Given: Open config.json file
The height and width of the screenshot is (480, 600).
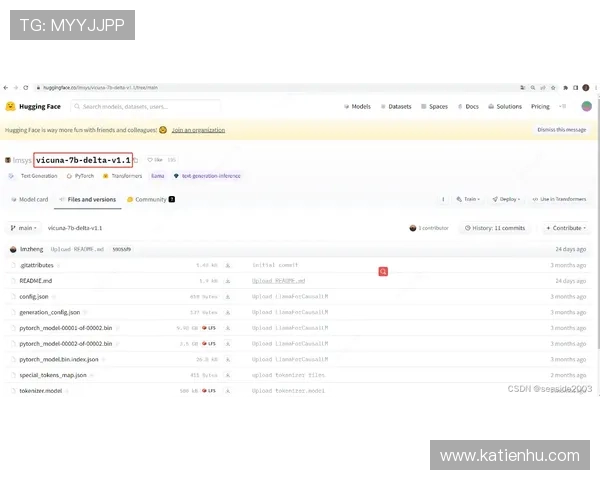Looking at the screenshot, I should point(34,297).
